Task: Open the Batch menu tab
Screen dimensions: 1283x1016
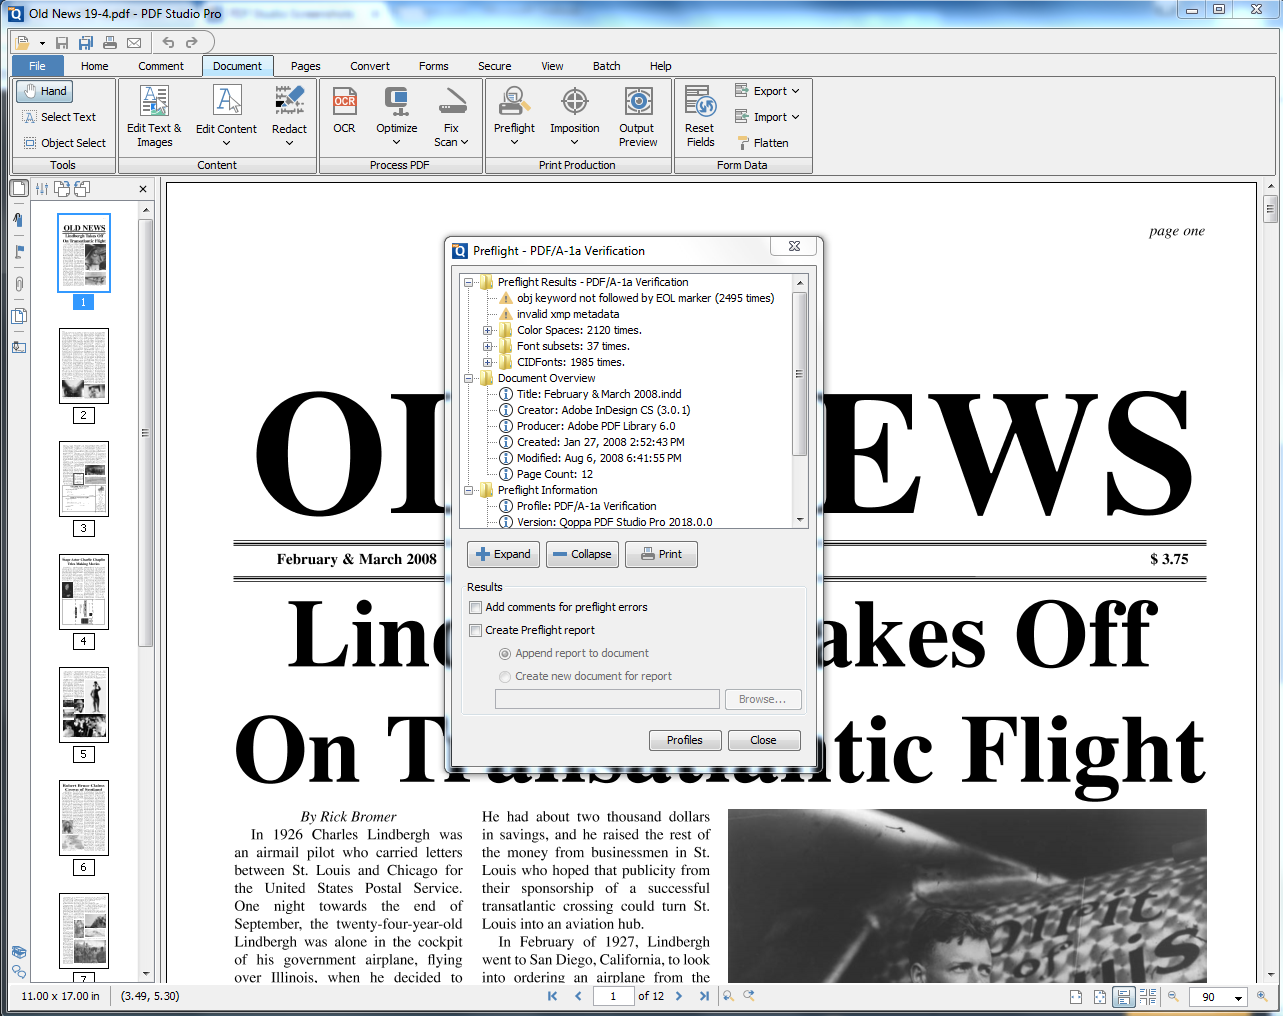Action: point(606,66)
